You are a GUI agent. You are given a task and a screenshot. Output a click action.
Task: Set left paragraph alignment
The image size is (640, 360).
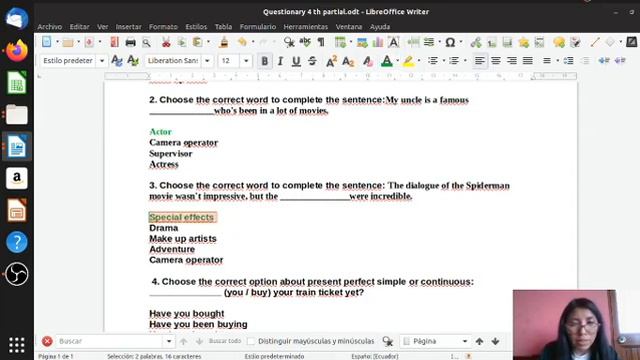(480, 61)
